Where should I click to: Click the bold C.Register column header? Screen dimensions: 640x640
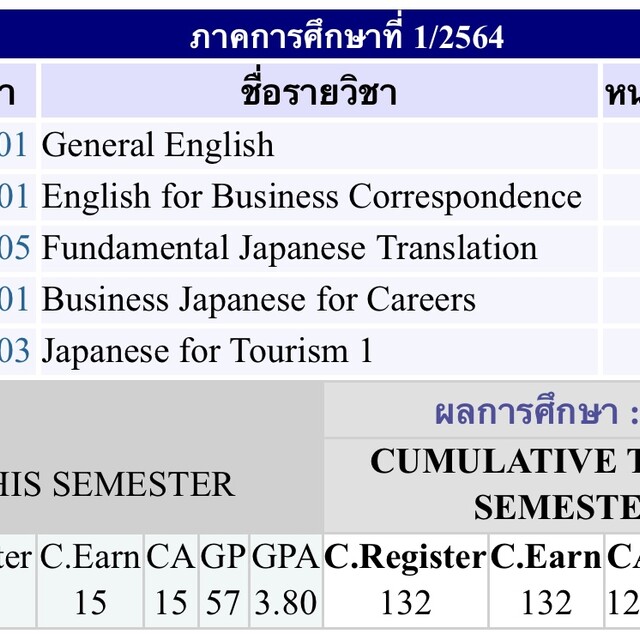tap(405, 558)
